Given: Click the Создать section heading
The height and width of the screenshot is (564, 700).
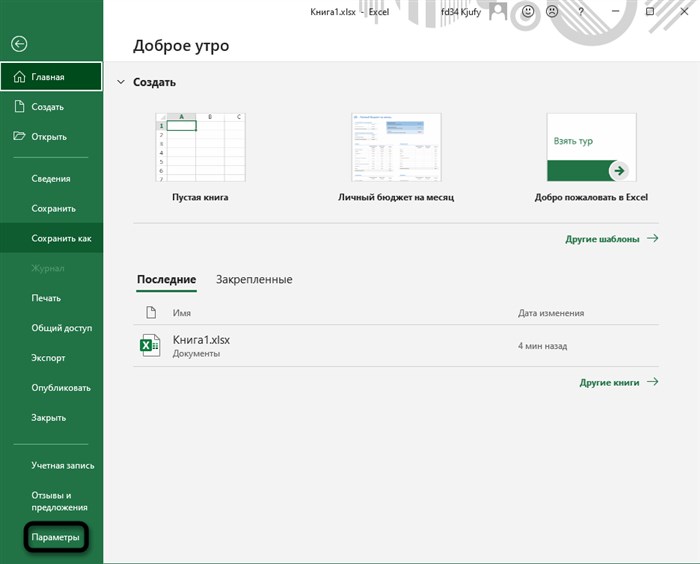Looking at the screenshot, I should point(154,82).
